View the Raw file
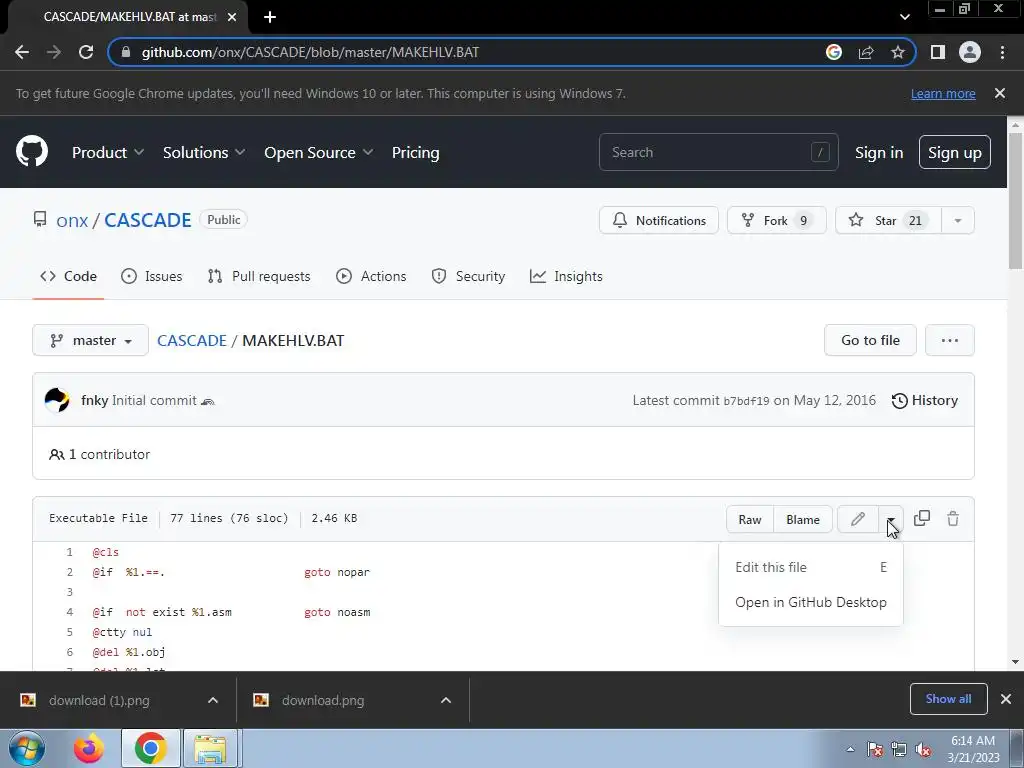This screenshot has width=1024, height=768. click(x=750, y=519)
